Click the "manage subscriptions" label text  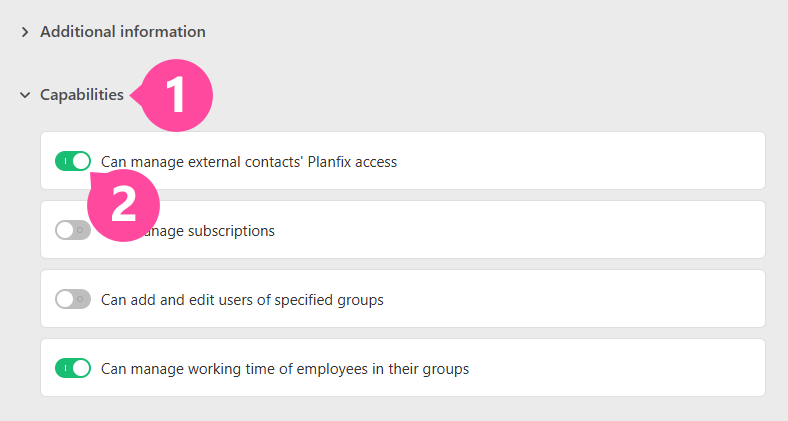click(x=218, y=231)
